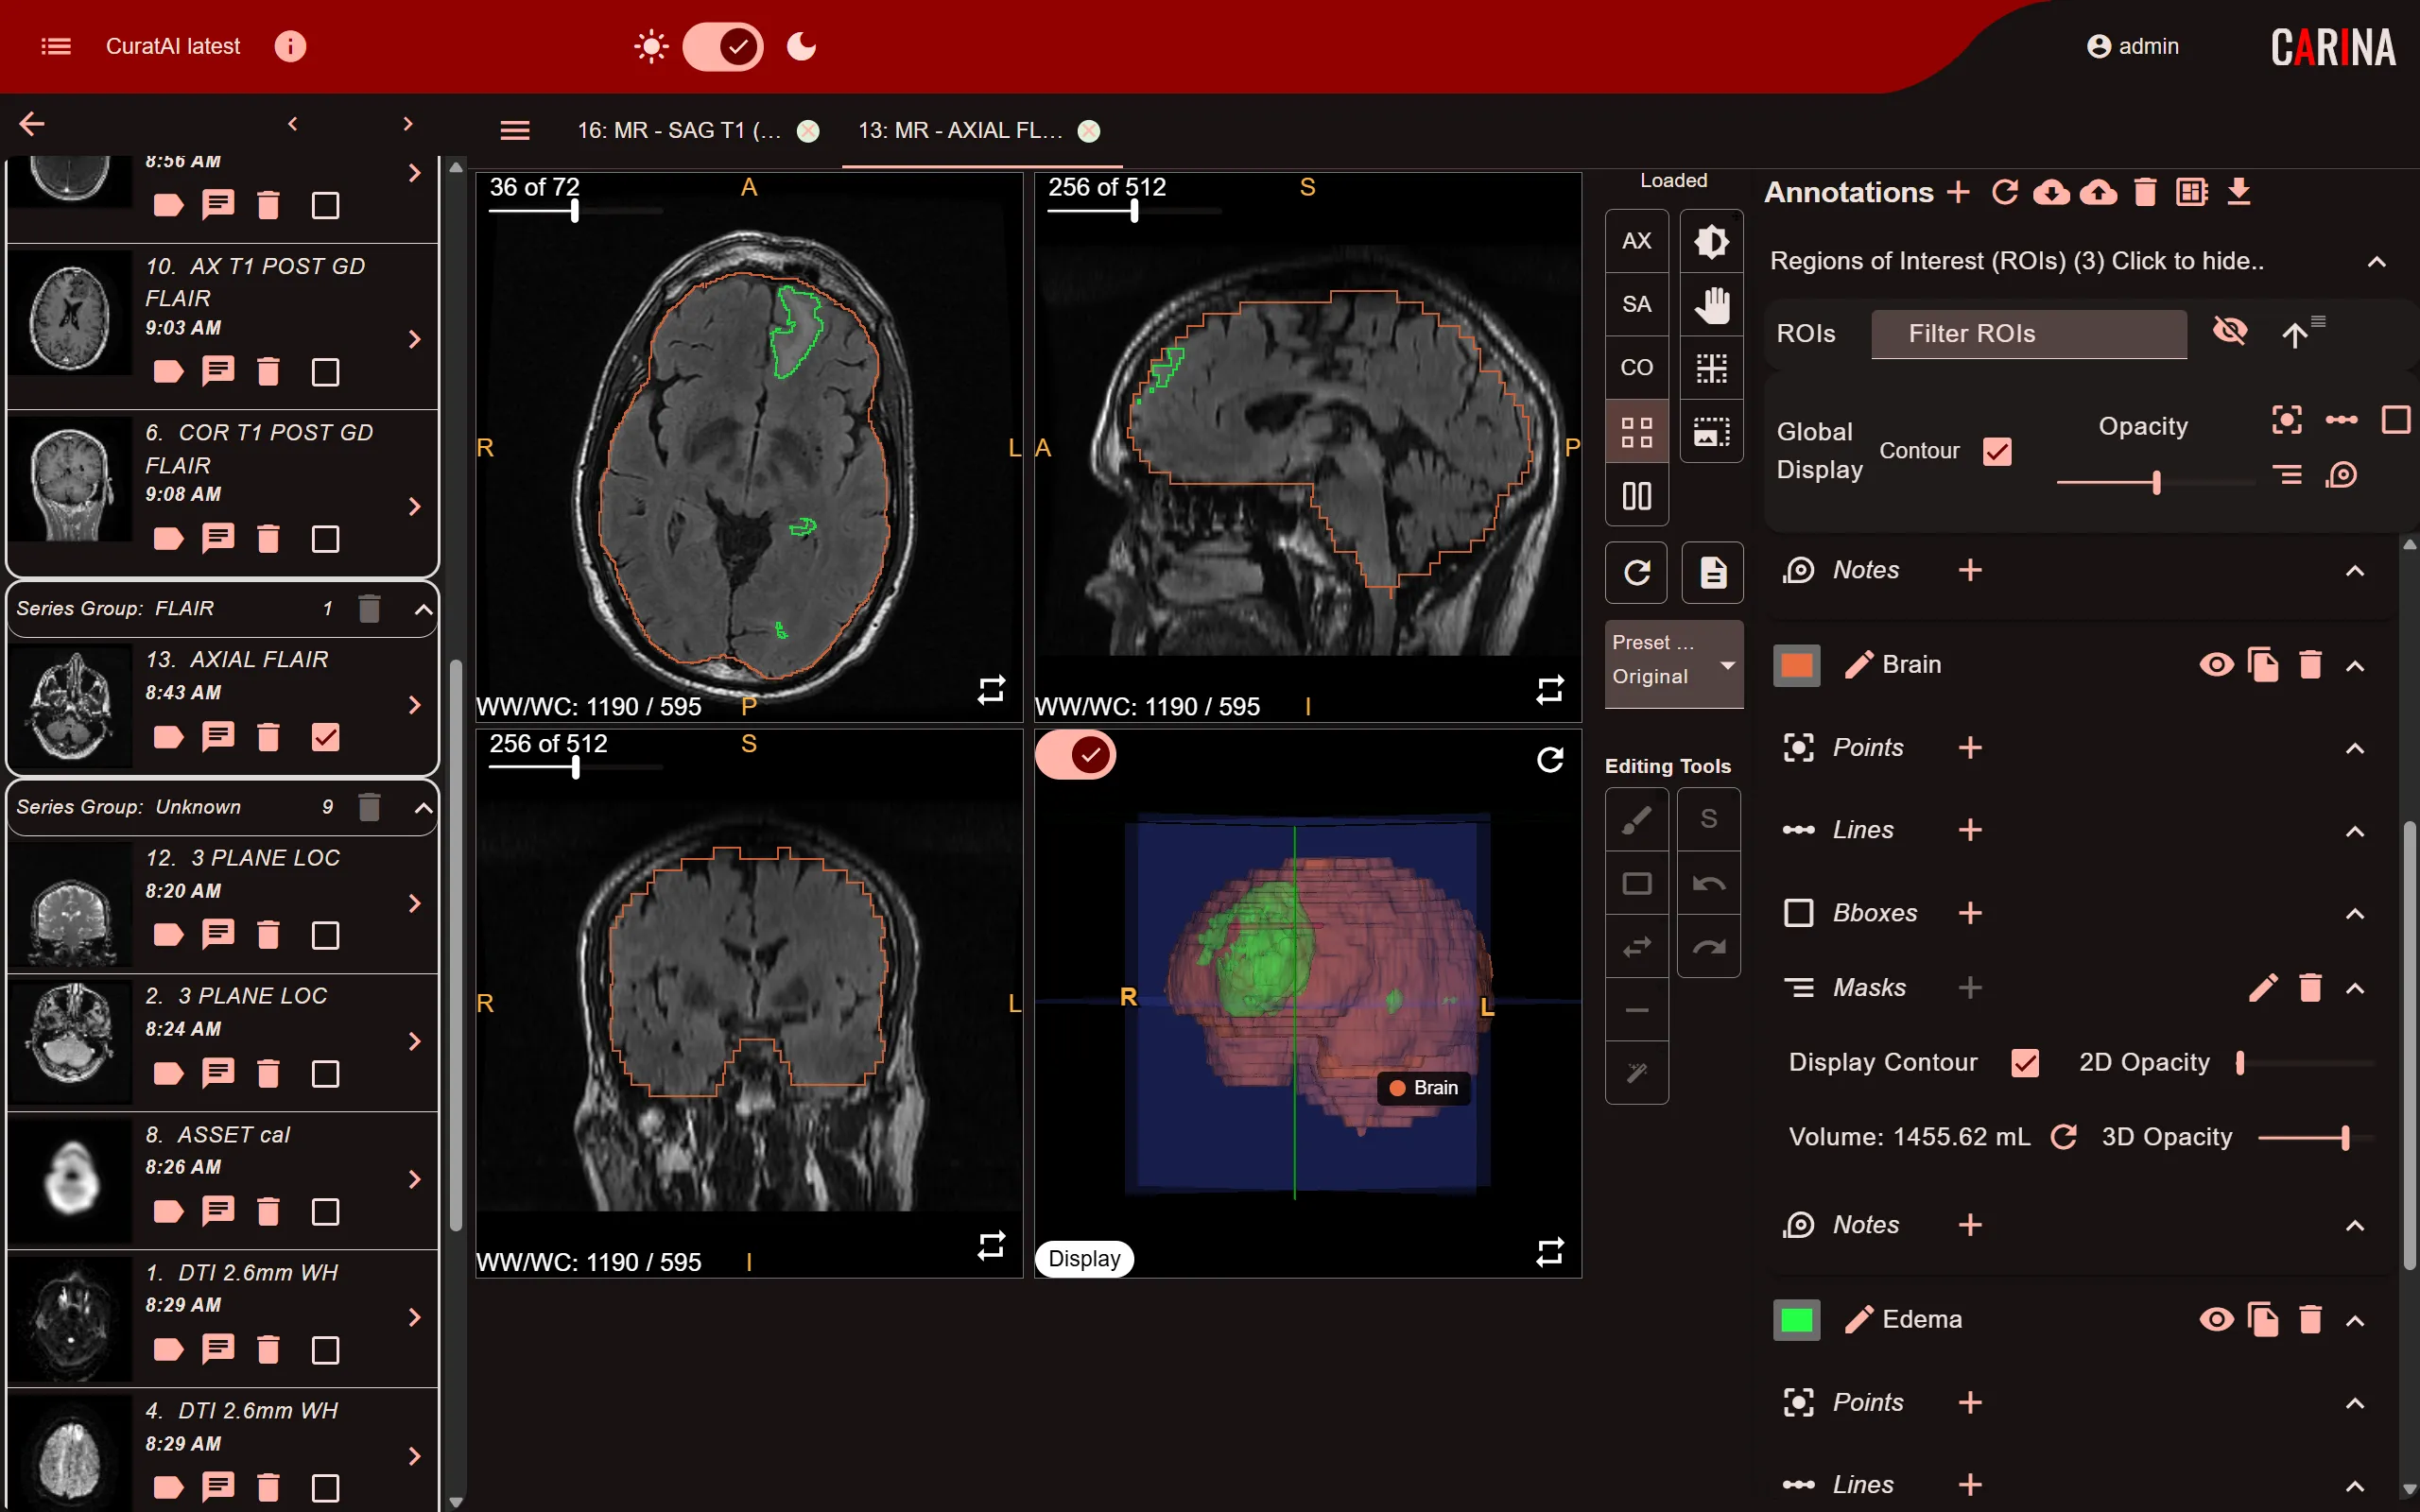Toggle the Global Display Contour checkbox
Image resolution: width=2420 pixels, height=1512 pixels.
1997,452
